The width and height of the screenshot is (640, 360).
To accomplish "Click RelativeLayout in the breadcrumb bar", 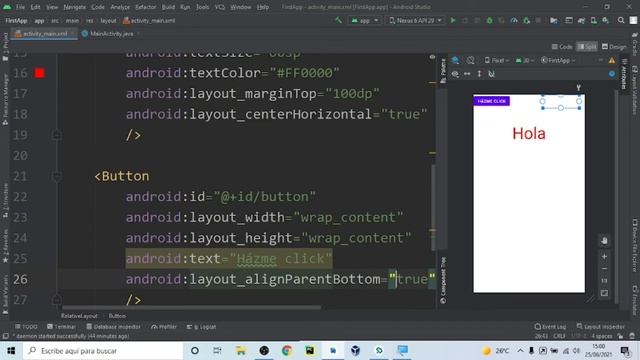I will pos(79,316).
